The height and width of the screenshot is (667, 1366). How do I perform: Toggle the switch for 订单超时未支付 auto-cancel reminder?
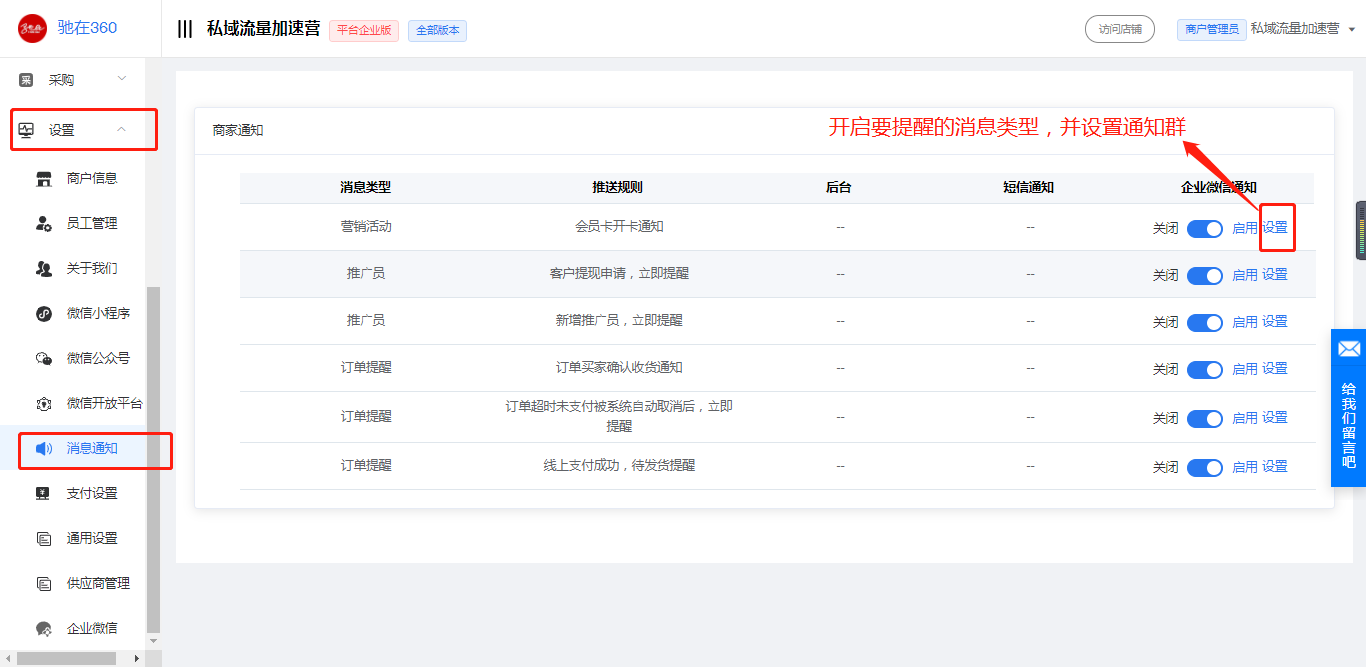tap(1205, 419)
